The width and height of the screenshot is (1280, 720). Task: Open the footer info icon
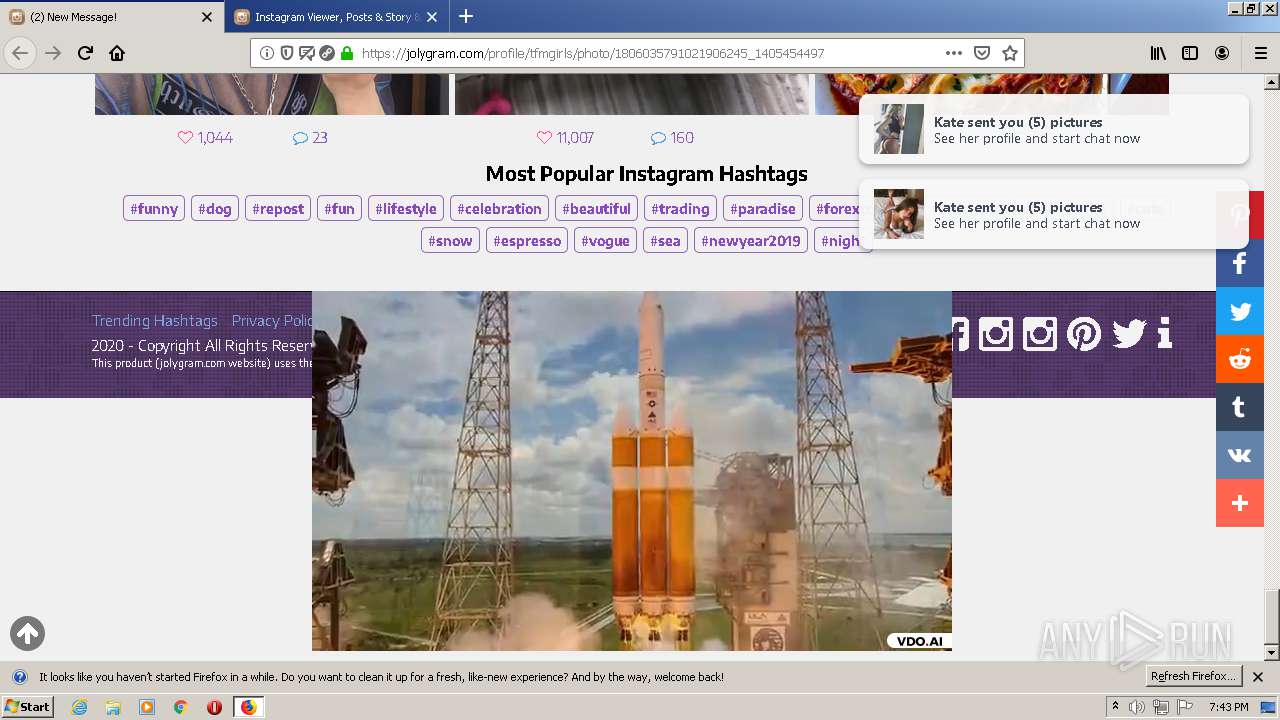point(1164,333)
